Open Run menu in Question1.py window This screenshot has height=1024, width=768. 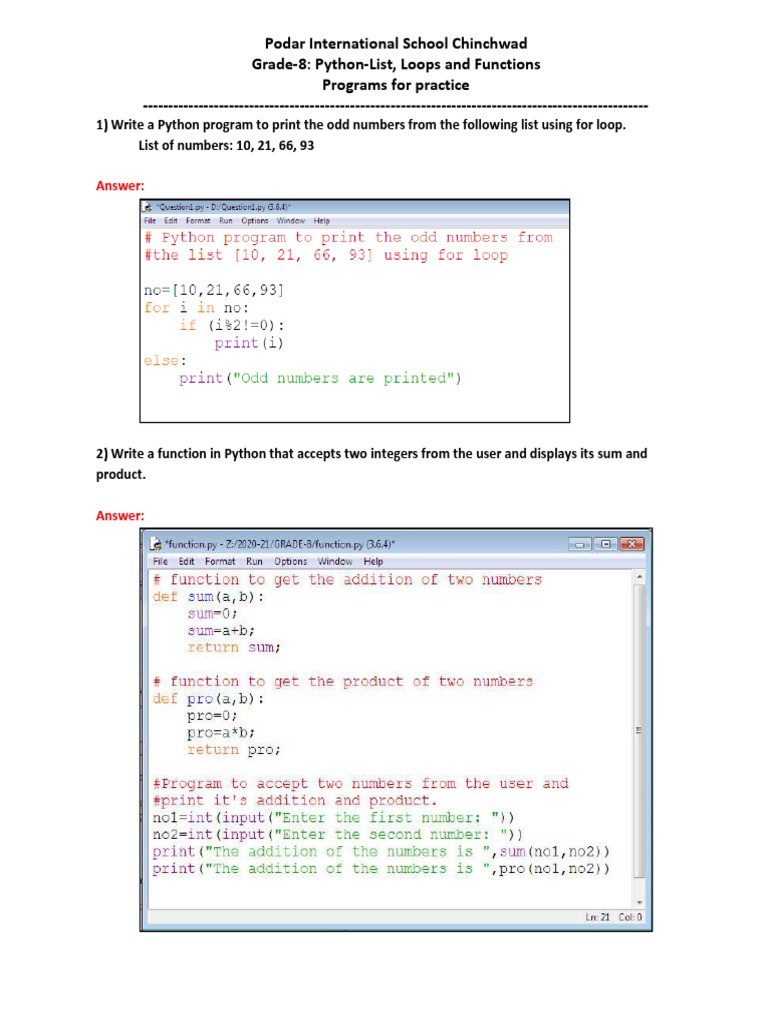[x=225, y=221]
